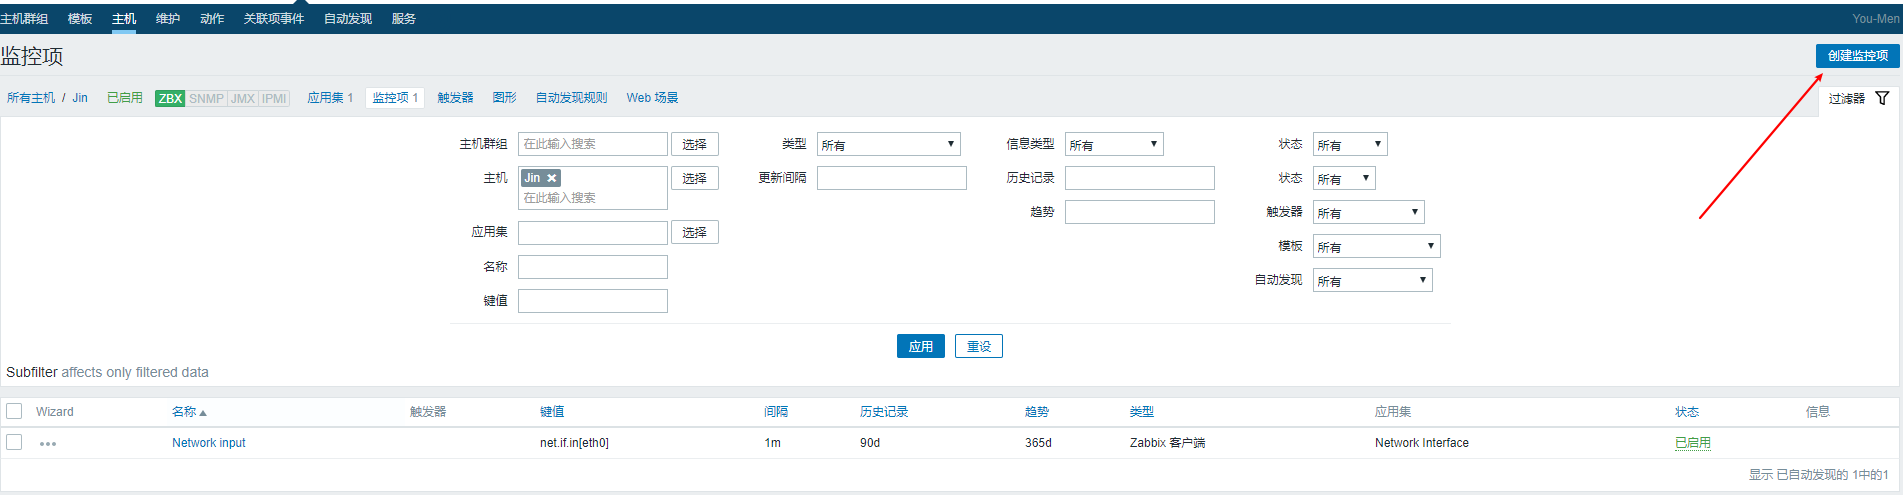Open the three-dot wizard menu for Network input
Screen dimensions: 1903x495
(x=48, y=443)
